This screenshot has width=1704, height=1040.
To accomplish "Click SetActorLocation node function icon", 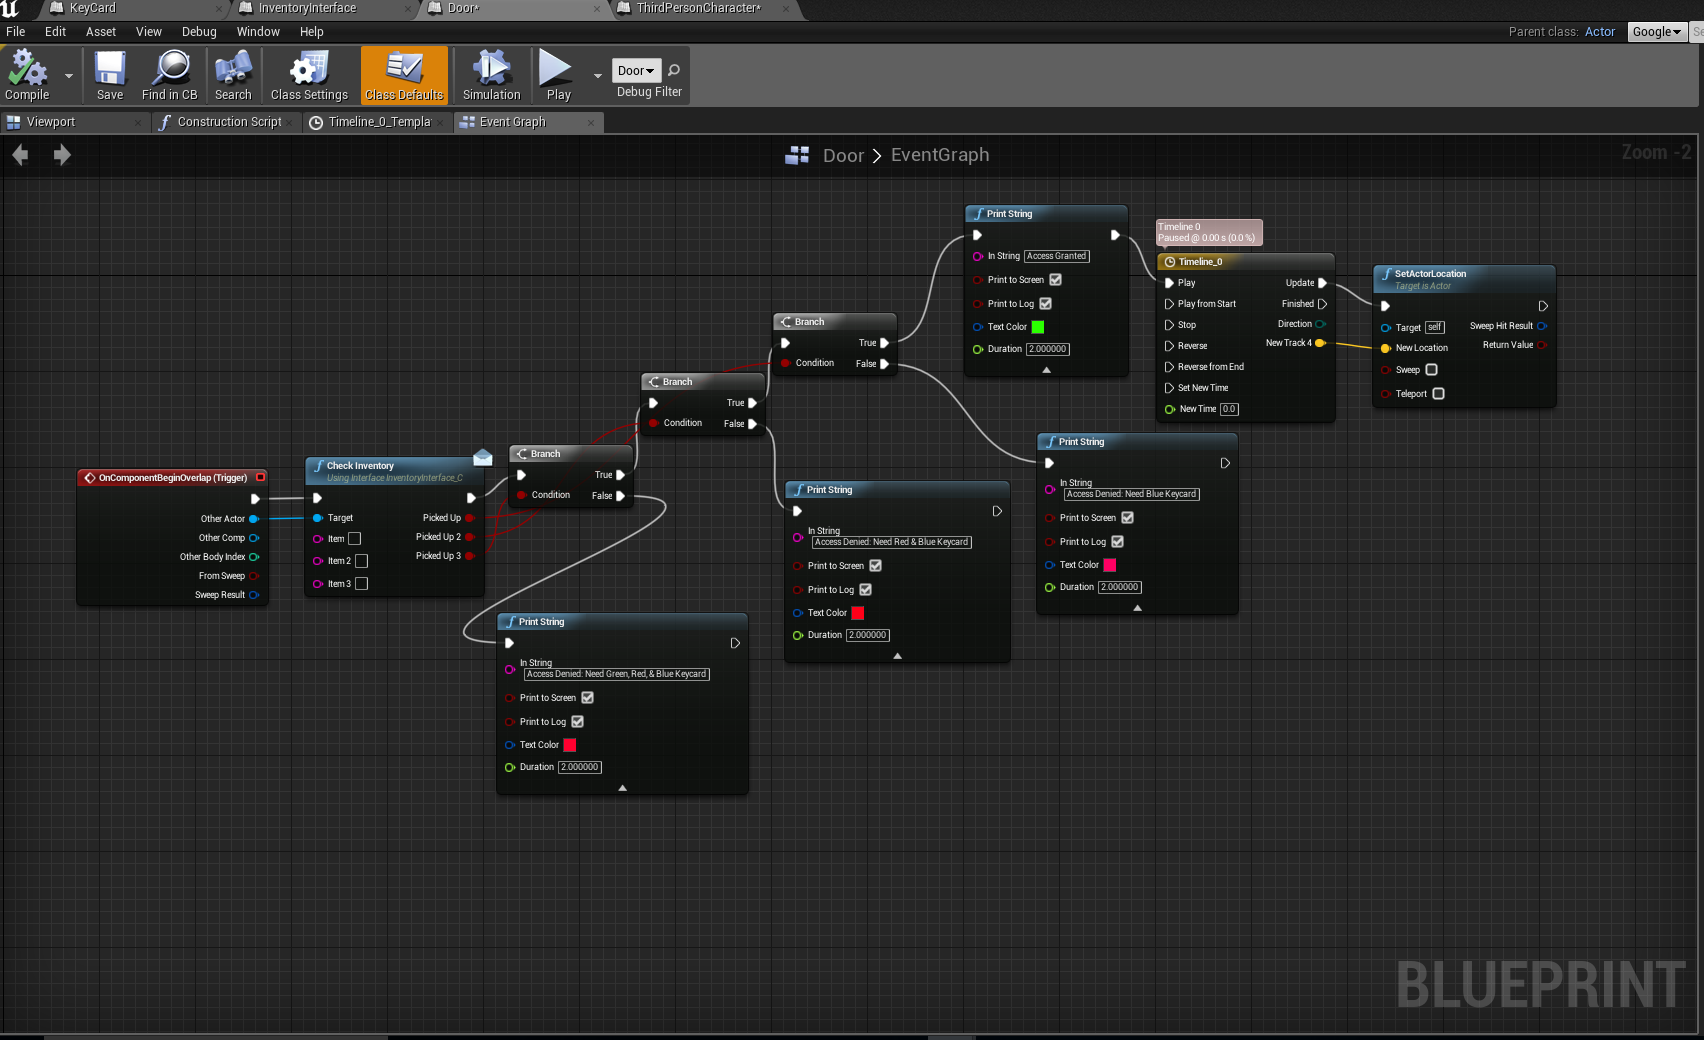I will pyautogui.click(x=1387, y=274).
